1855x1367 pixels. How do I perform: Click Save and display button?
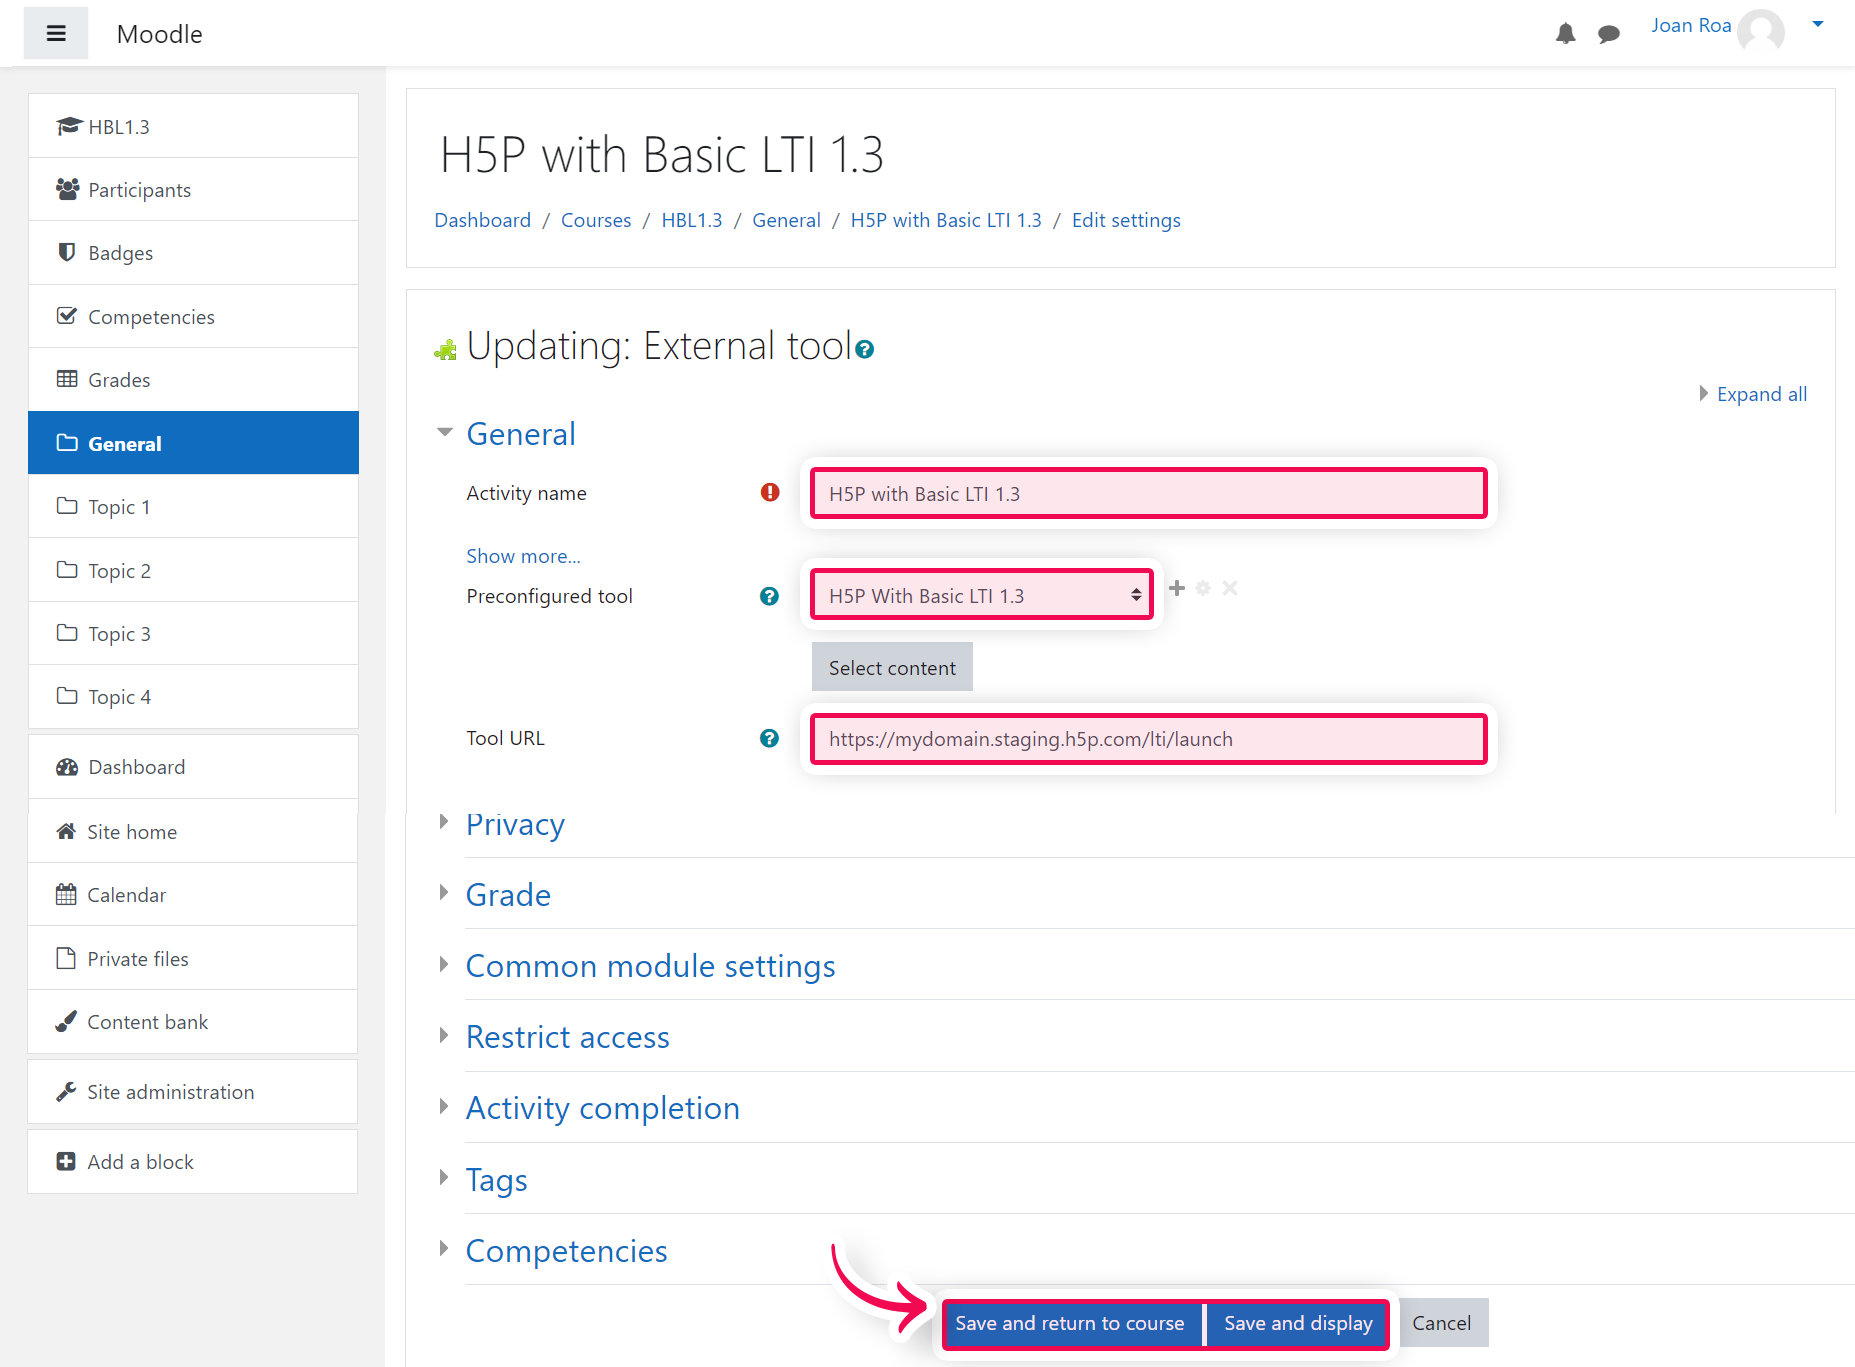coord(1298,1323)
